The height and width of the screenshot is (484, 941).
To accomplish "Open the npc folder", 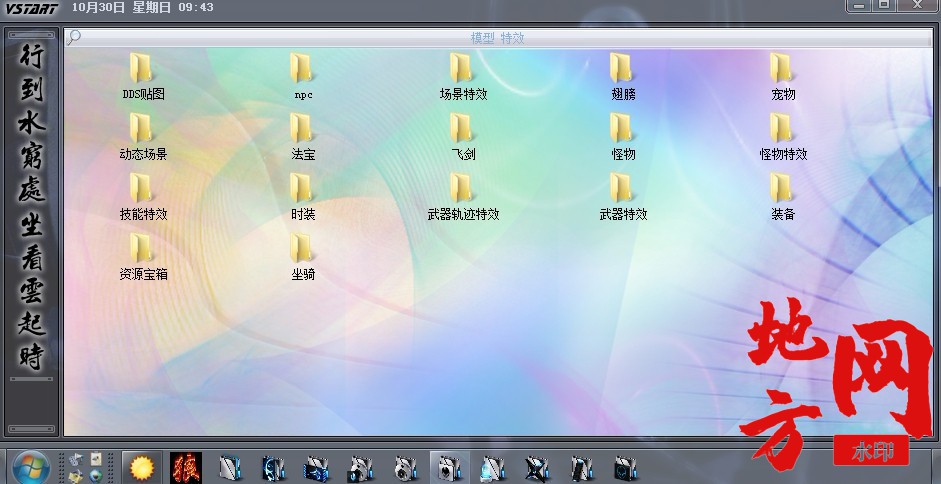I will tap(303, 76).
